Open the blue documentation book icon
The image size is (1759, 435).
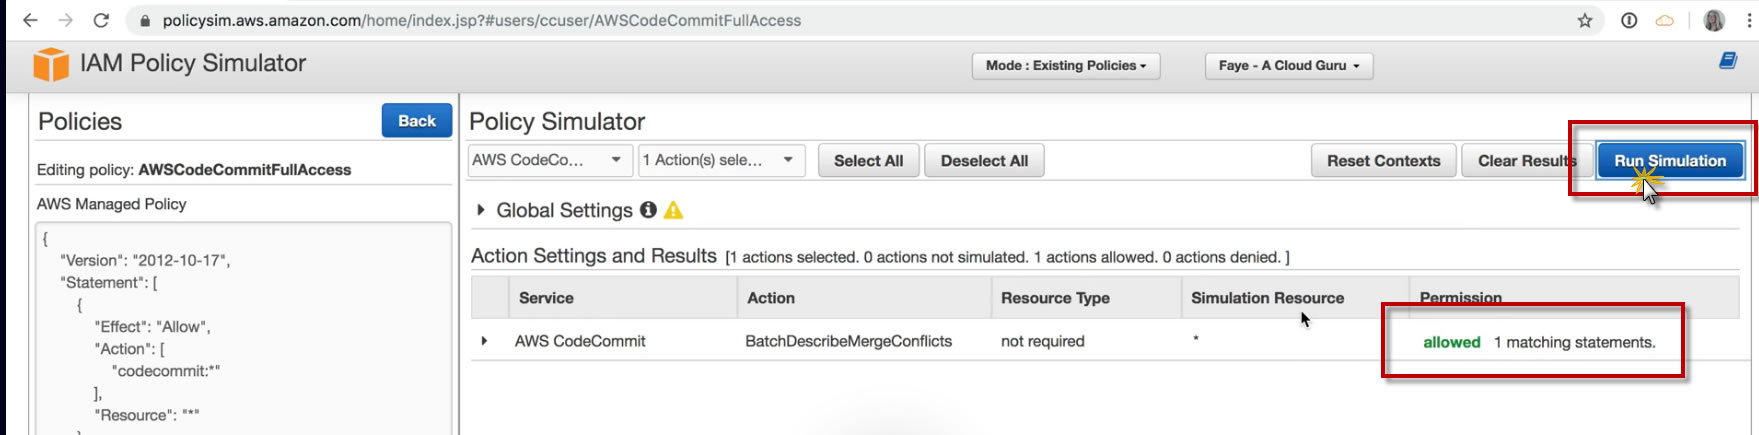[x=1727, y=61]
